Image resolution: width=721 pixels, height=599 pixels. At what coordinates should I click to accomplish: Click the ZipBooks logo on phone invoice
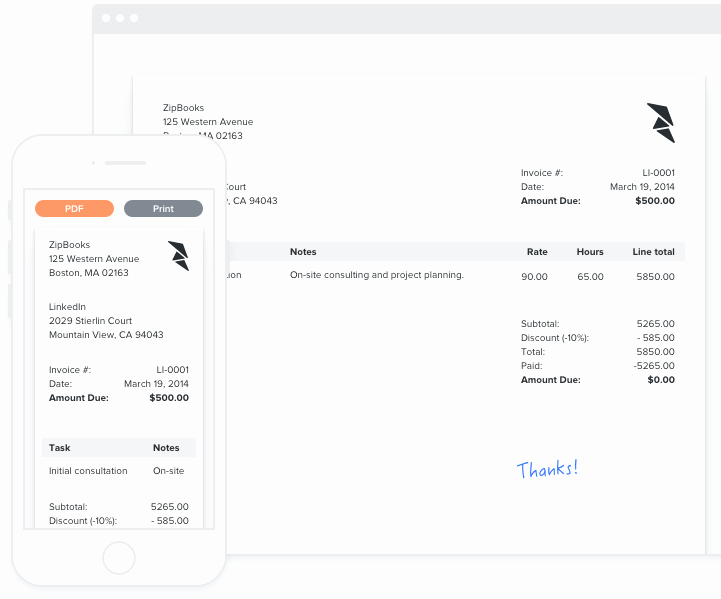[178, 256]
